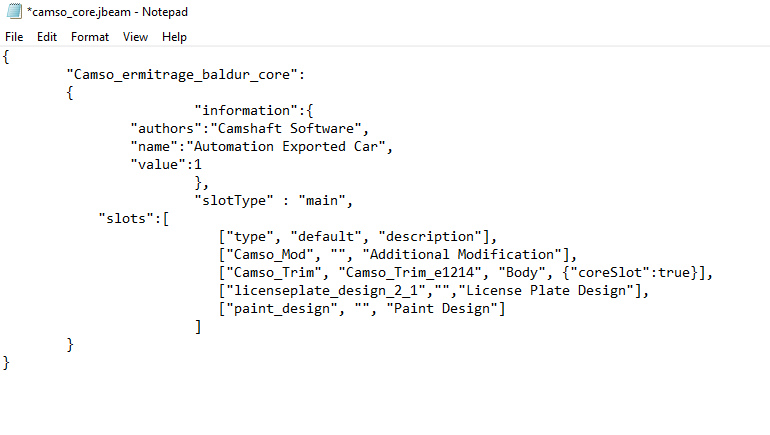Screen dimensions: 770x435
Task: Click the Notepad icon in the title bar
Action: coord(14,11)
